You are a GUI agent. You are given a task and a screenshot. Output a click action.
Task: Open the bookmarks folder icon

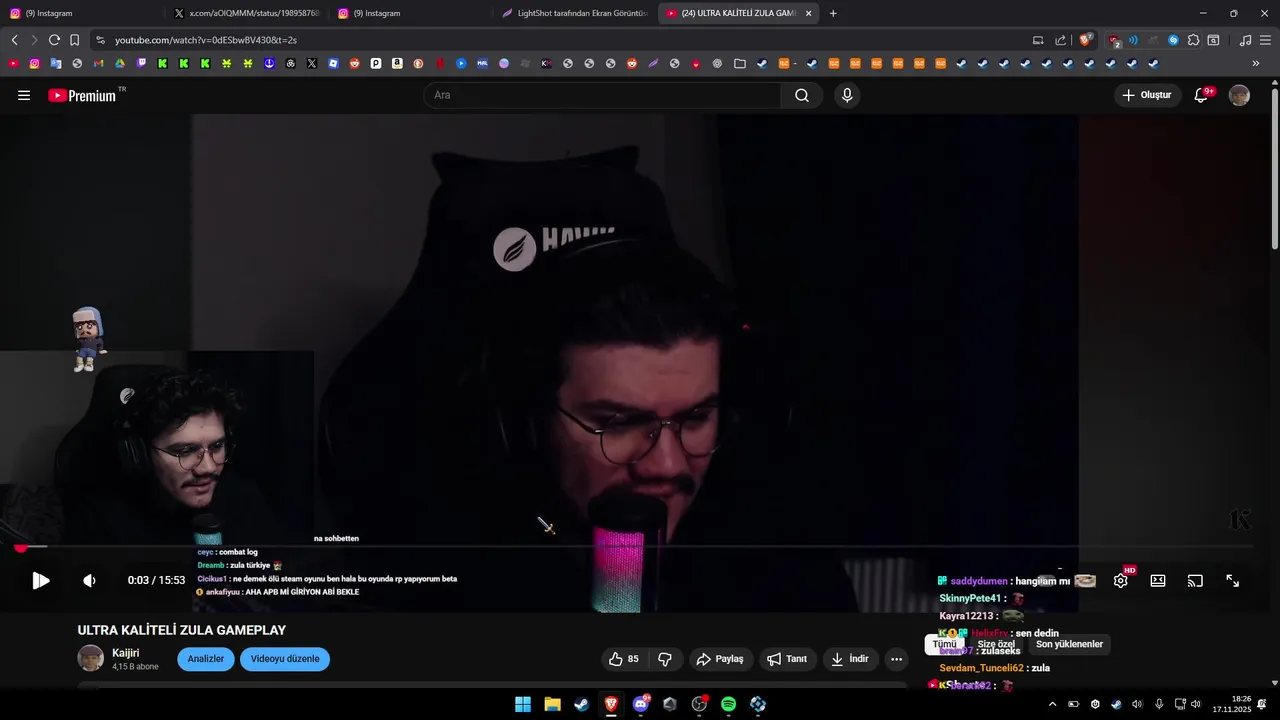click(739, 63)
